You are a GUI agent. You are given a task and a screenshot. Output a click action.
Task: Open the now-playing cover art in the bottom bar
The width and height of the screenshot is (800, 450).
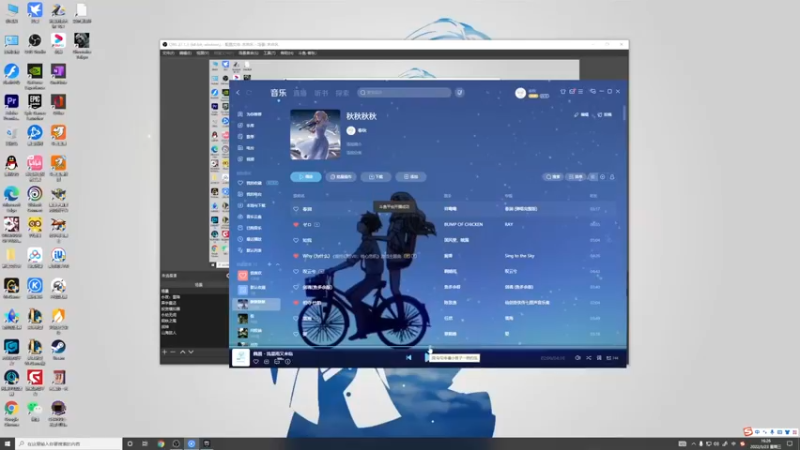pos(240,357)
